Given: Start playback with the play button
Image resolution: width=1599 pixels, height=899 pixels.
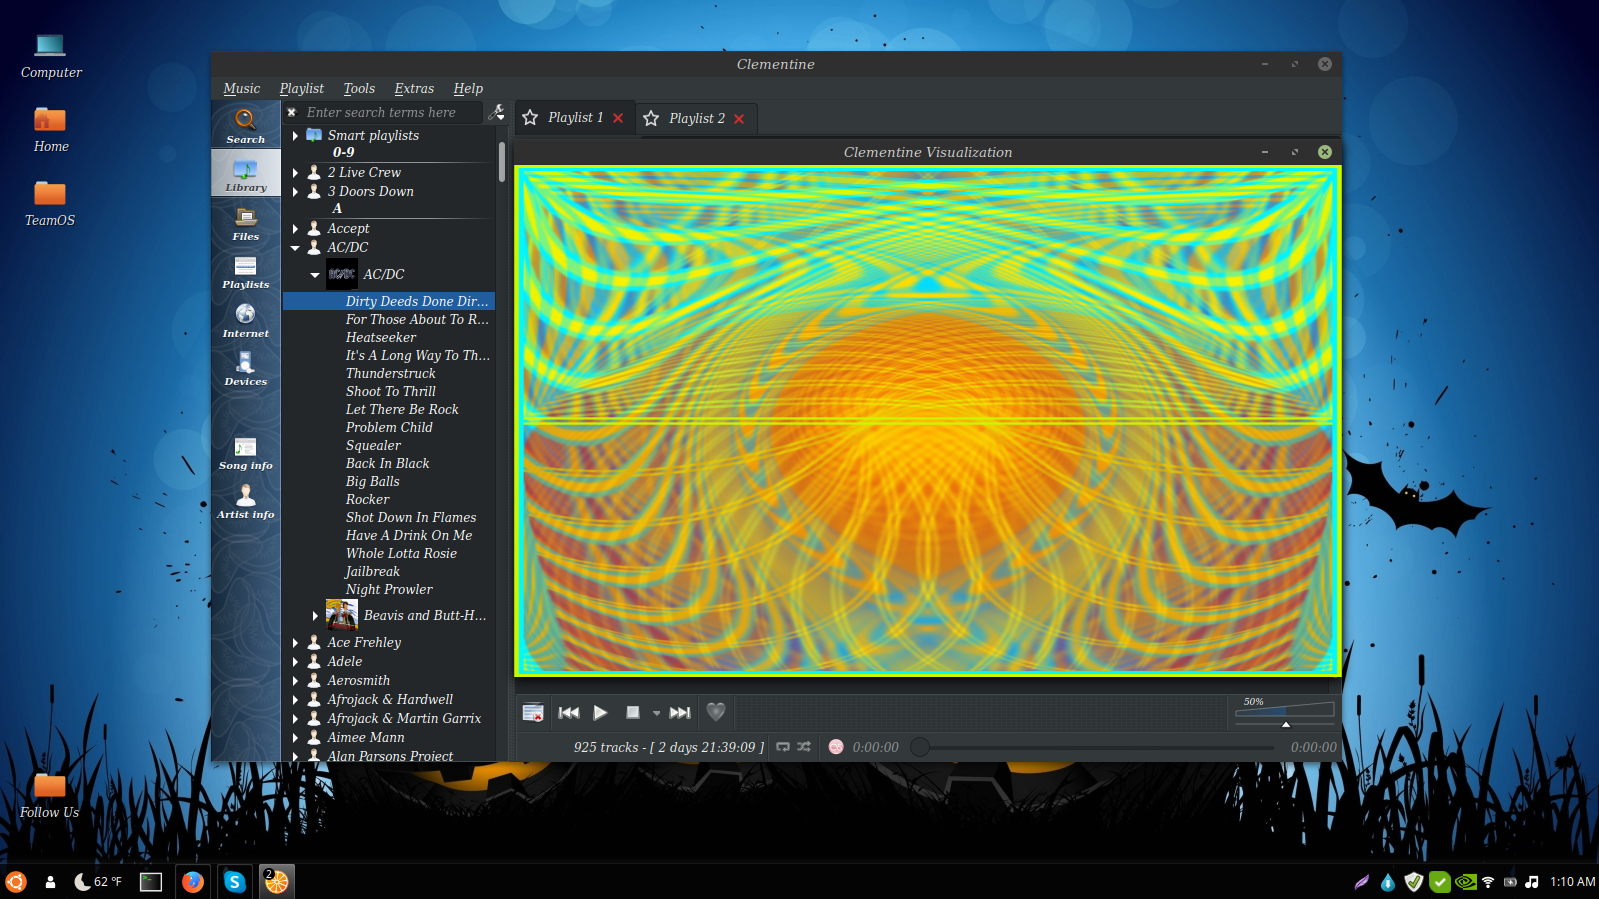Looking at the screenshot, I should pos(600,712).
